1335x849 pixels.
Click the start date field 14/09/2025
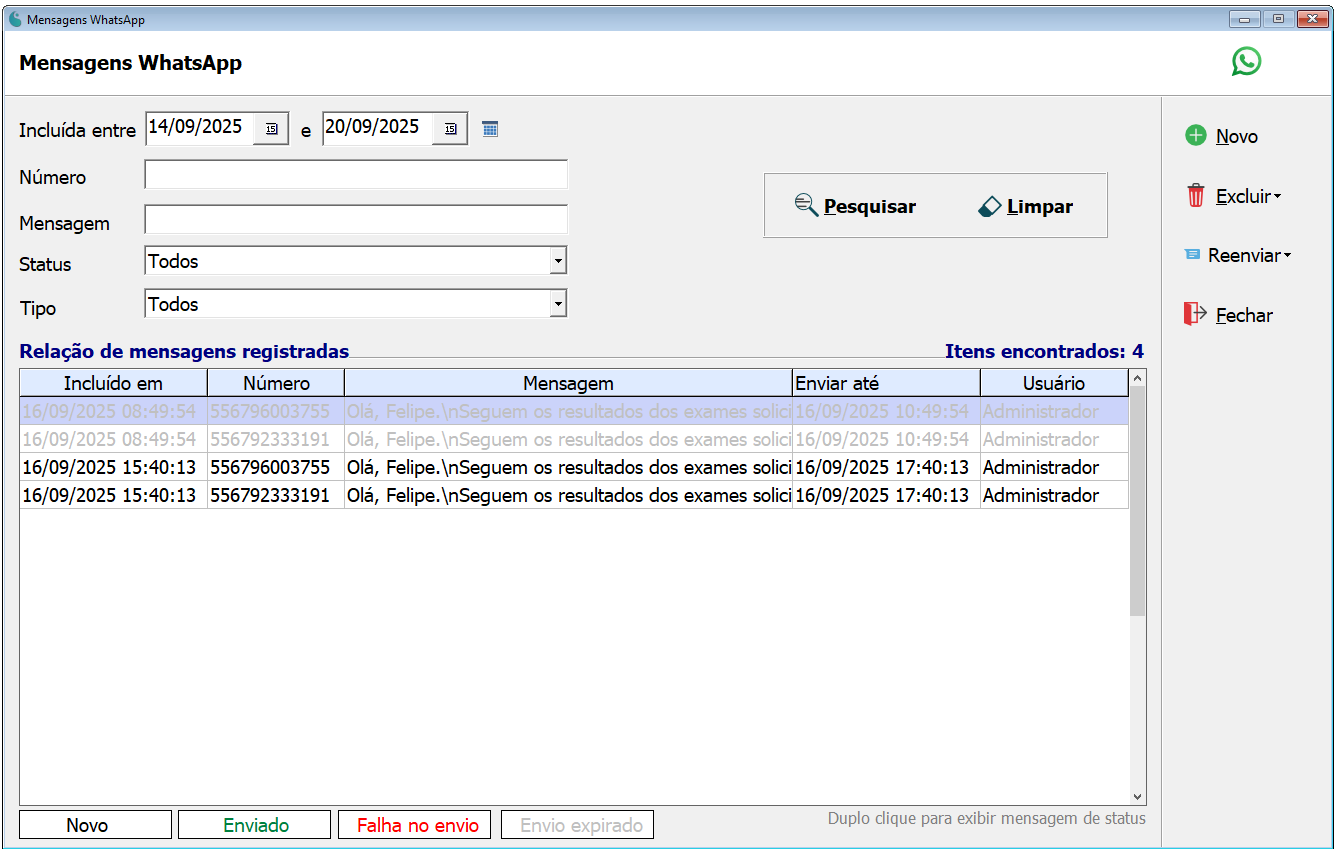coord(199,127)
